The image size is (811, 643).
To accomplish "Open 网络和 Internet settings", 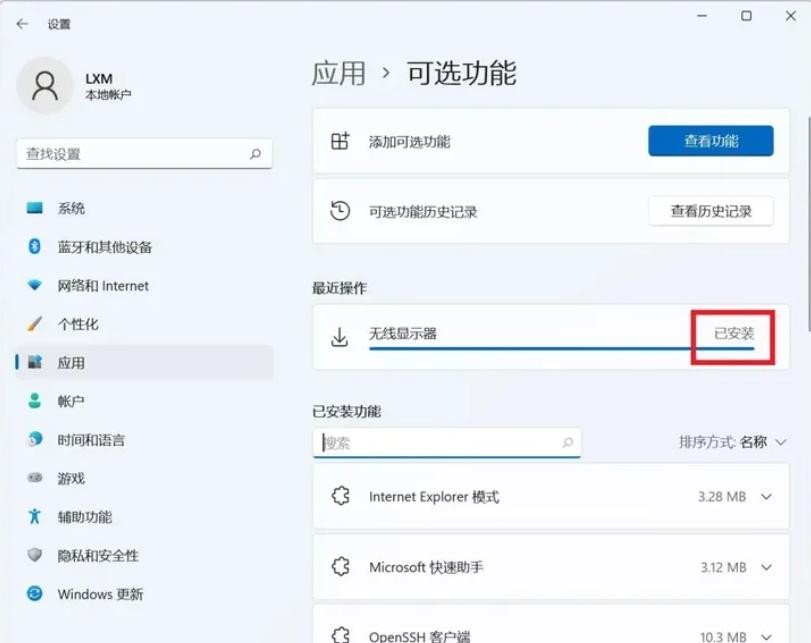I will click(x=102, y=286).
